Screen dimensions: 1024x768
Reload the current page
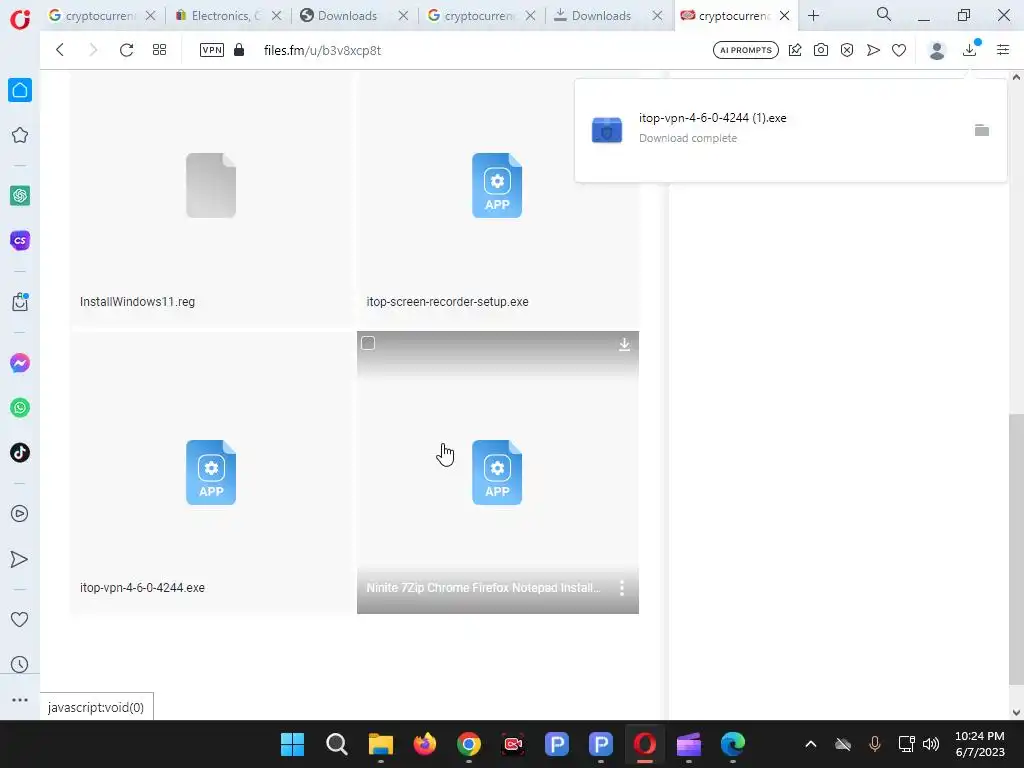tap(127, 50)
